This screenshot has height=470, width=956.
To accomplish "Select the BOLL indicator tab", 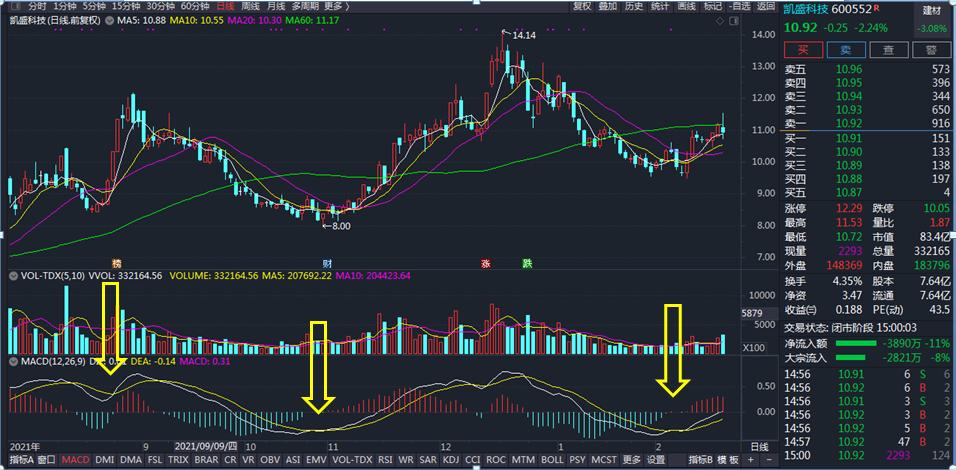I will [552, 459].
